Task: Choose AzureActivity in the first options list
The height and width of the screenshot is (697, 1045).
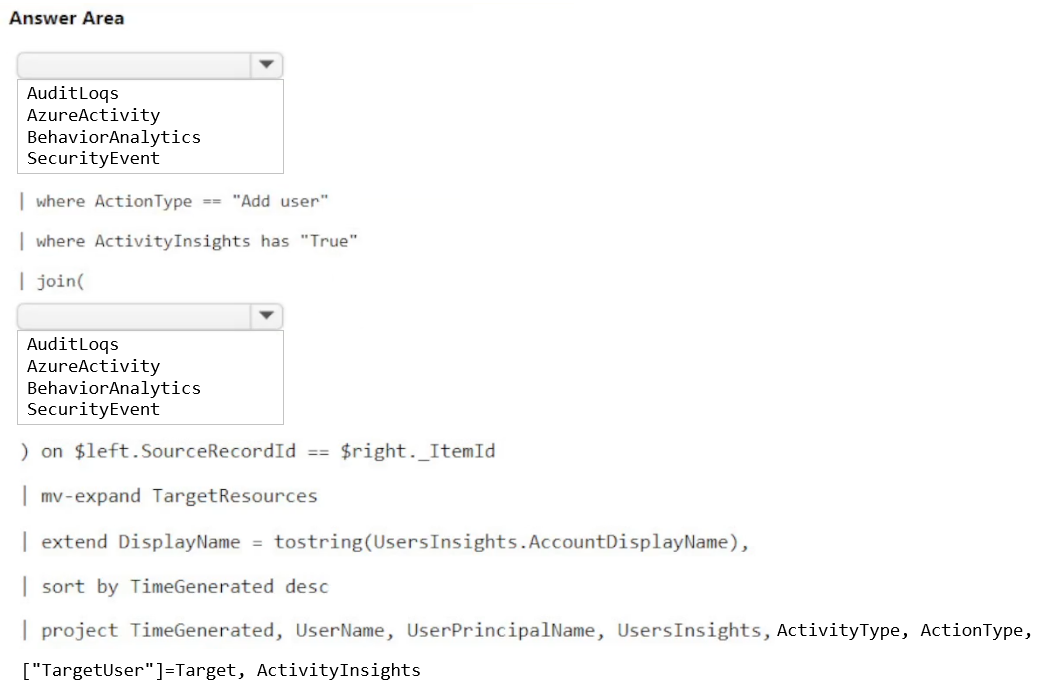Action: (93, 115)
